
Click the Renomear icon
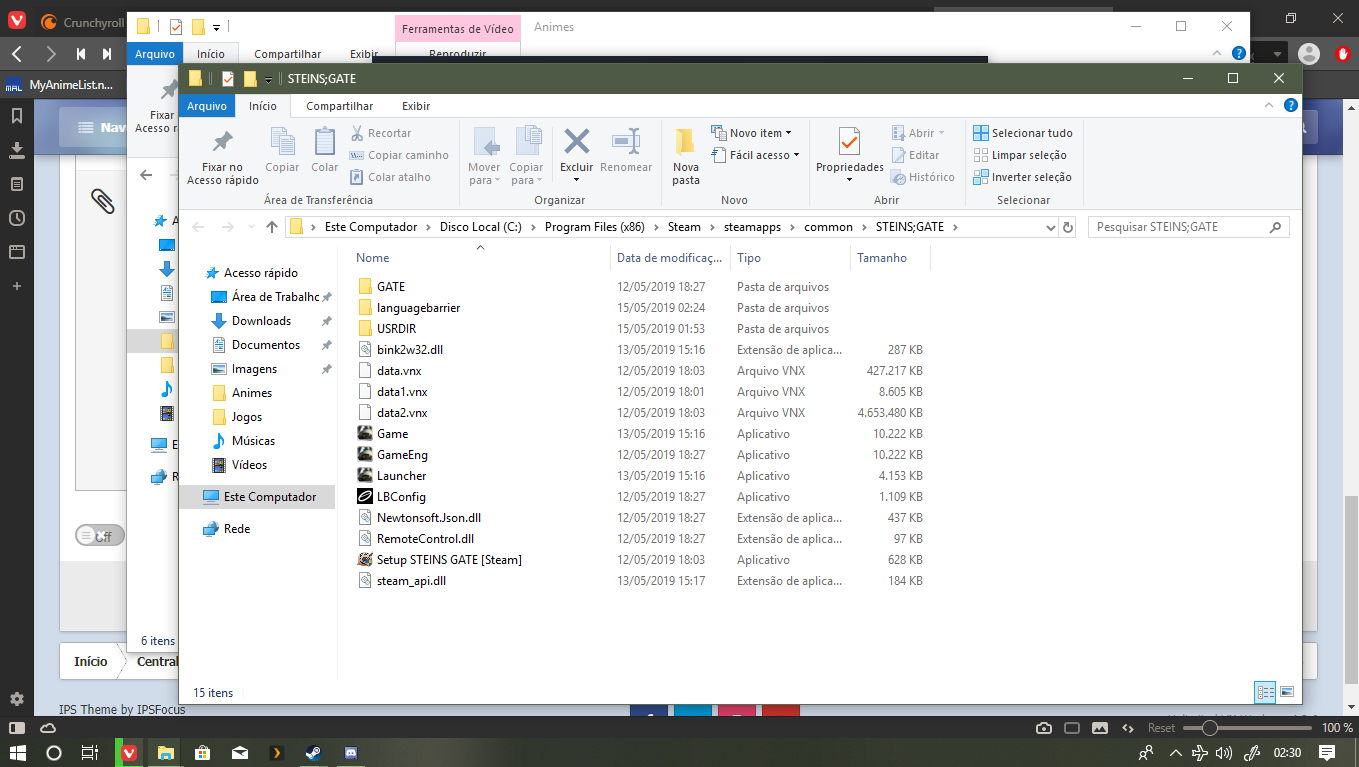click(626, 140)
